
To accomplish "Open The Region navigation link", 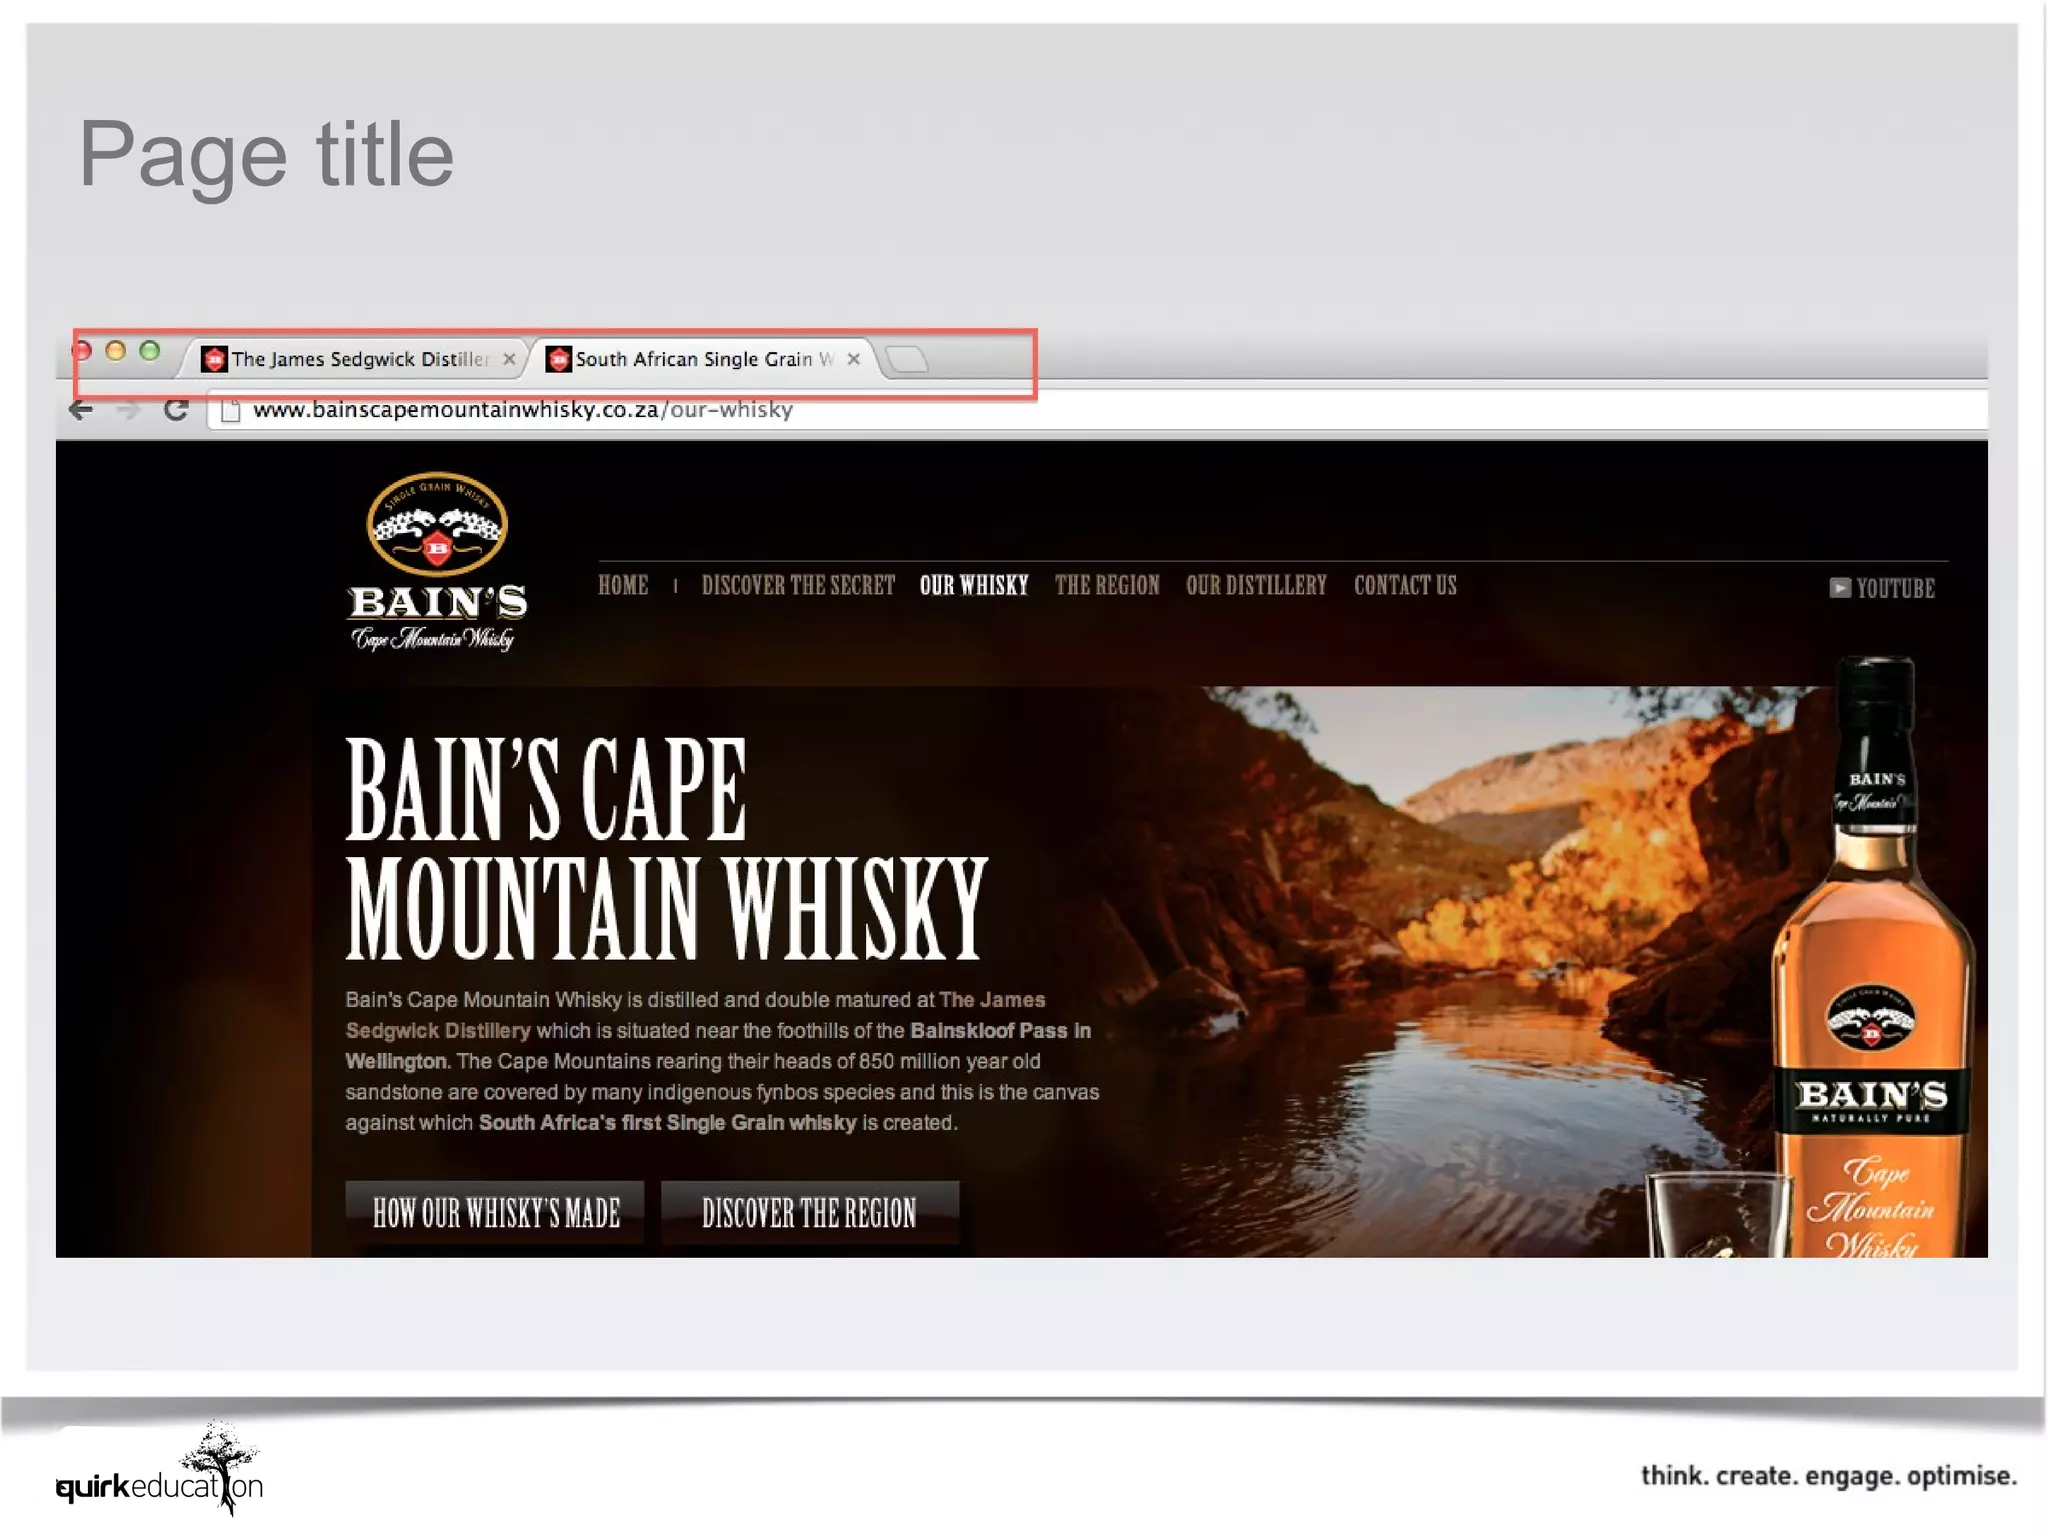I will (1107, 586).
